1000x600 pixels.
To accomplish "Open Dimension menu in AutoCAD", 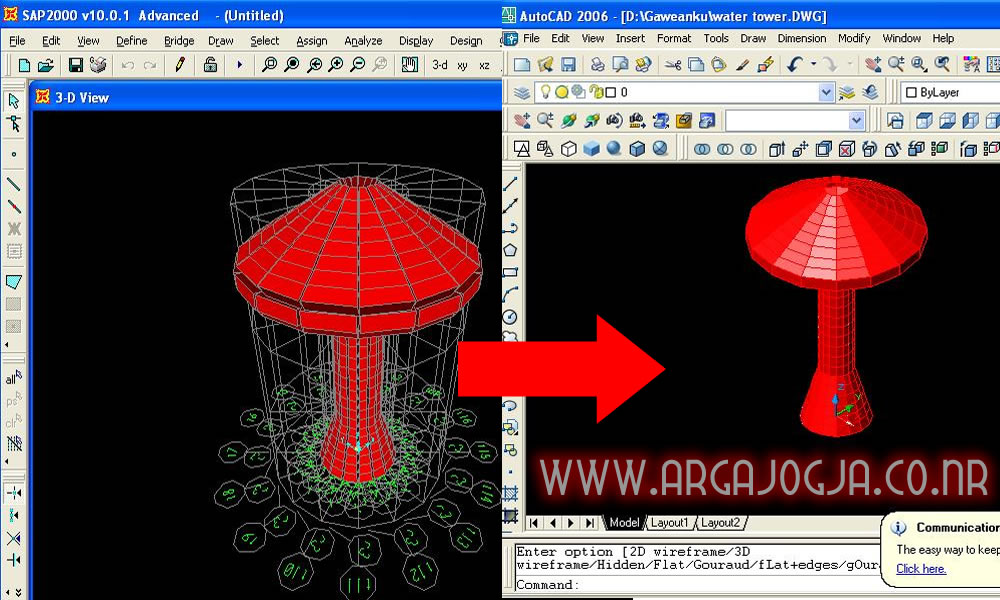I will 802,38.
